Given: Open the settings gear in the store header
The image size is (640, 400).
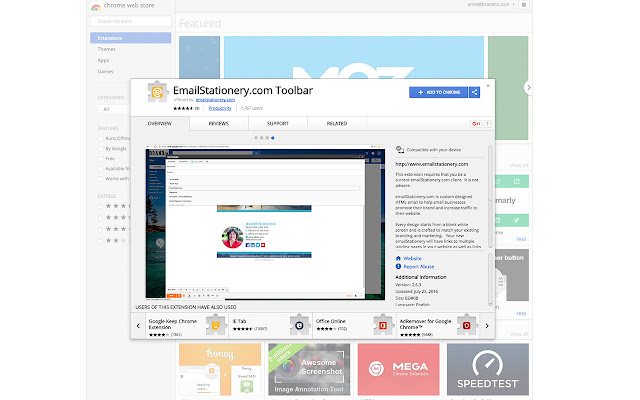Looking at the screenshot, I should click(524, 5).
